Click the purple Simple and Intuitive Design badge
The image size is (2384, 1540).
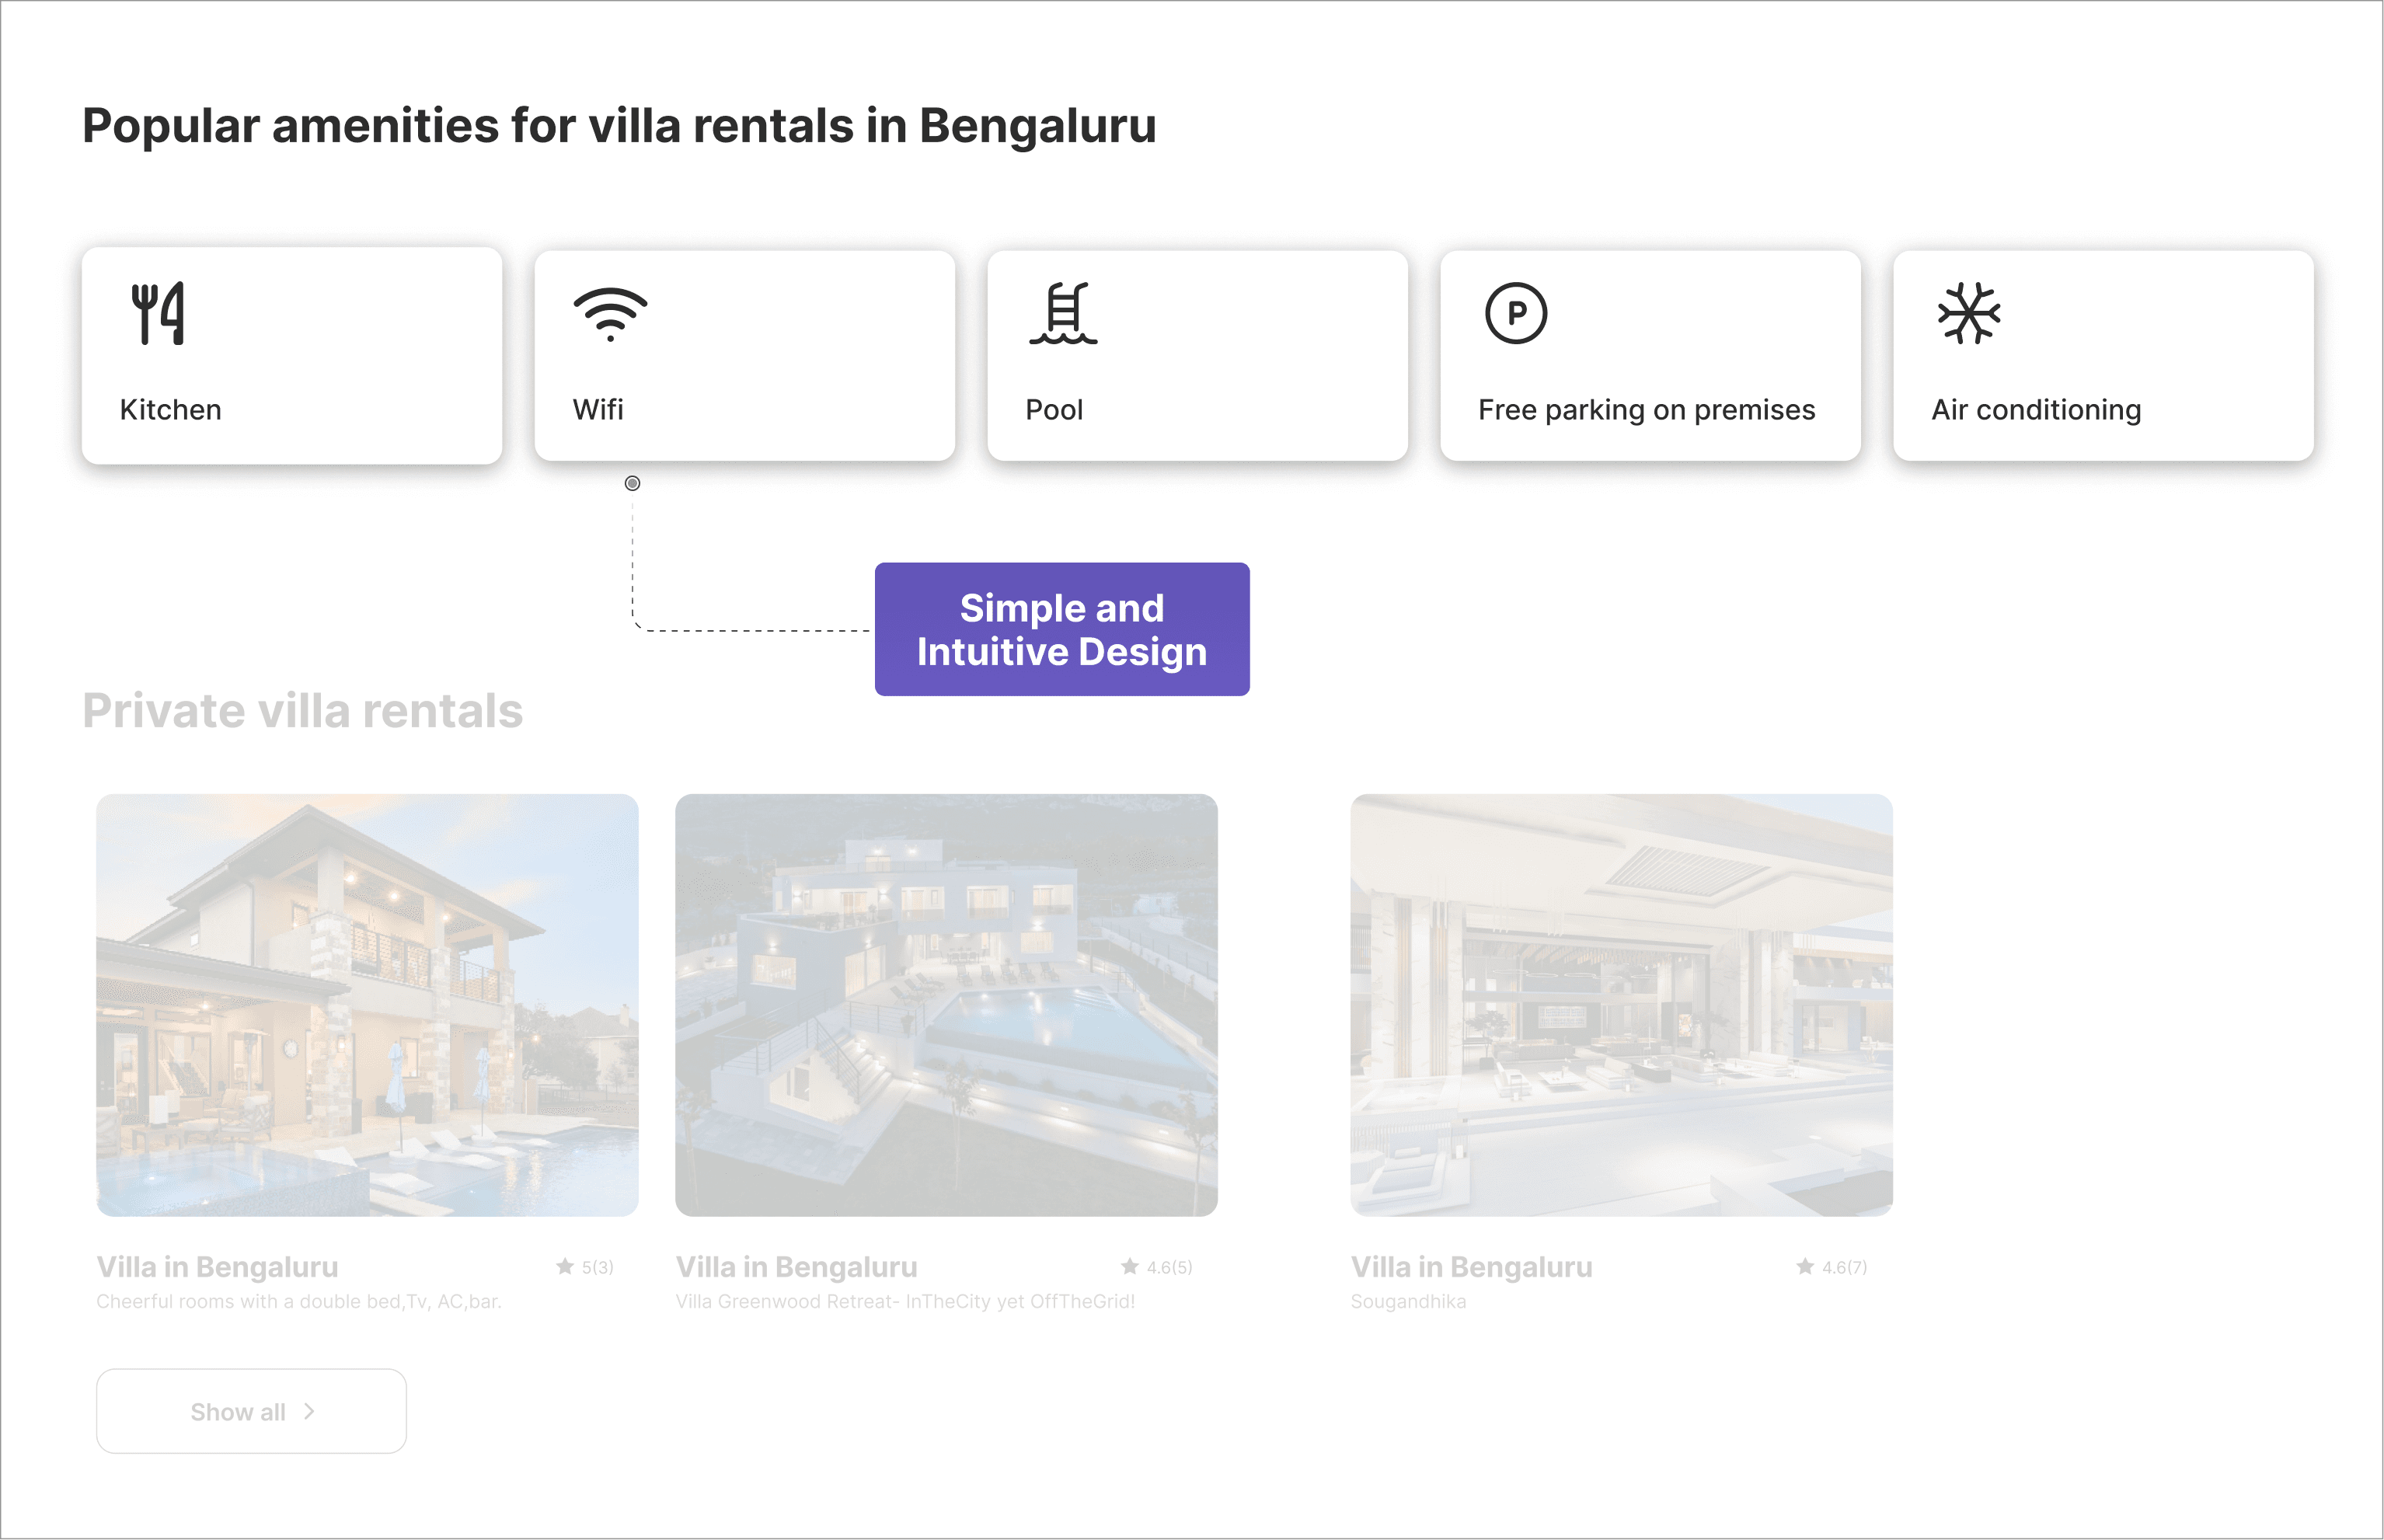1062,629
